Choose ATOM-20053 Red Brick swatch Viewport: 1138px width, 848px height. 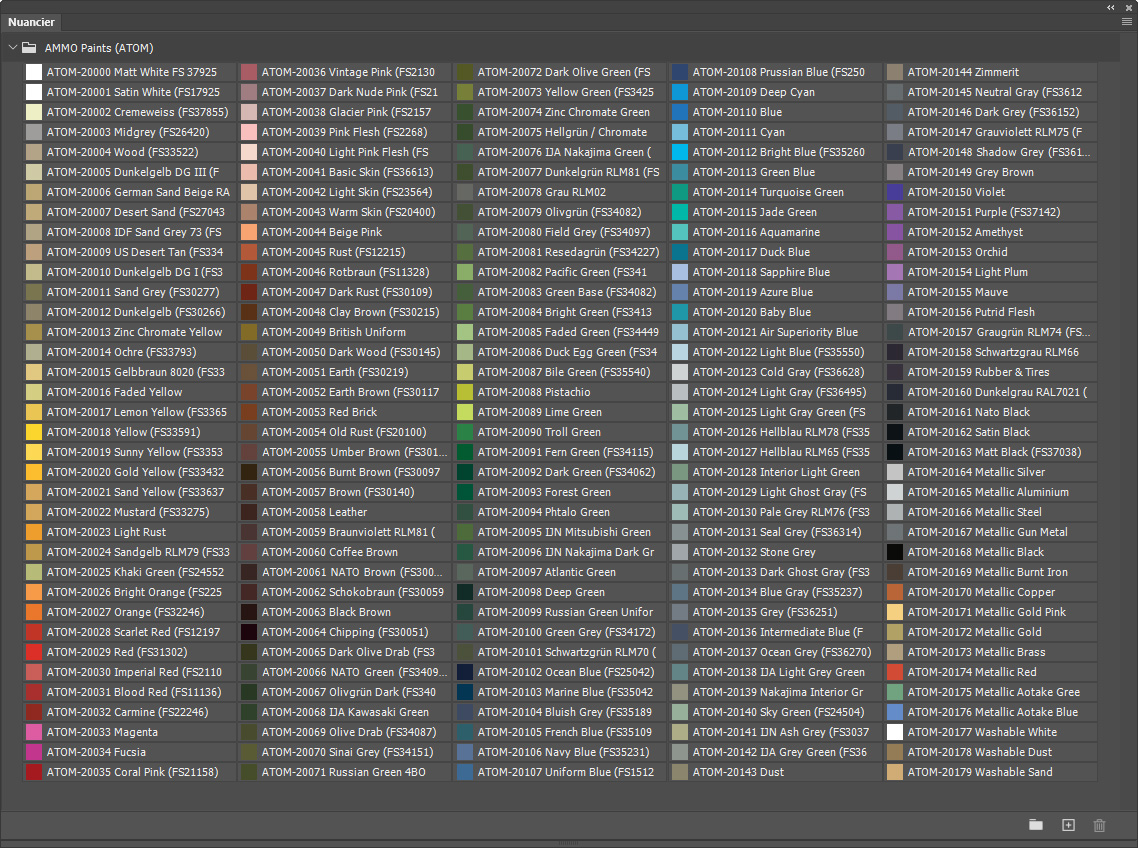[x=249, y=412]
